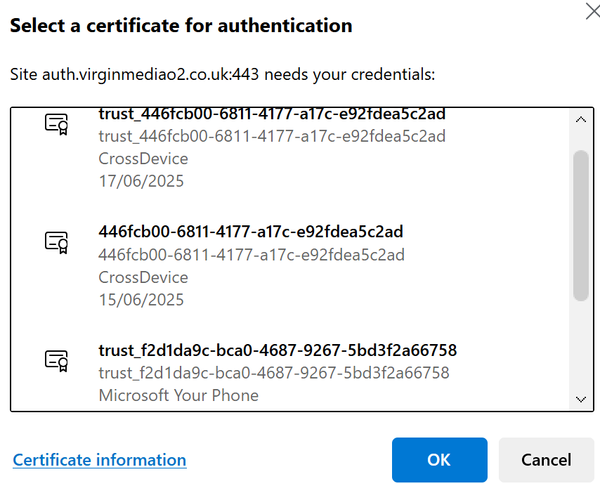
Task: Open Certificate information link
Action: 99,460
